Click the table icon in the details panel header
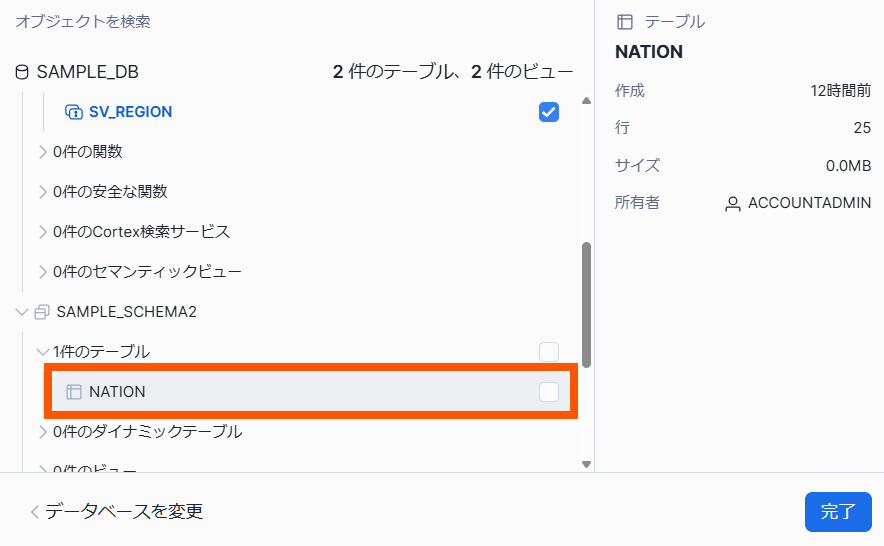Image resolution: width=884 pixels, height=546 pixels. point(625,21)
